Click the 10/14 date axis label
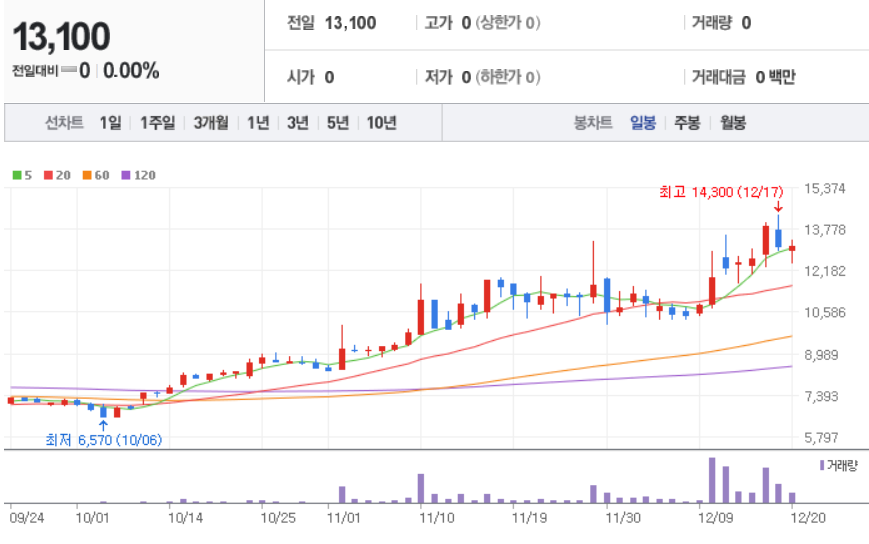 point(185,518)
